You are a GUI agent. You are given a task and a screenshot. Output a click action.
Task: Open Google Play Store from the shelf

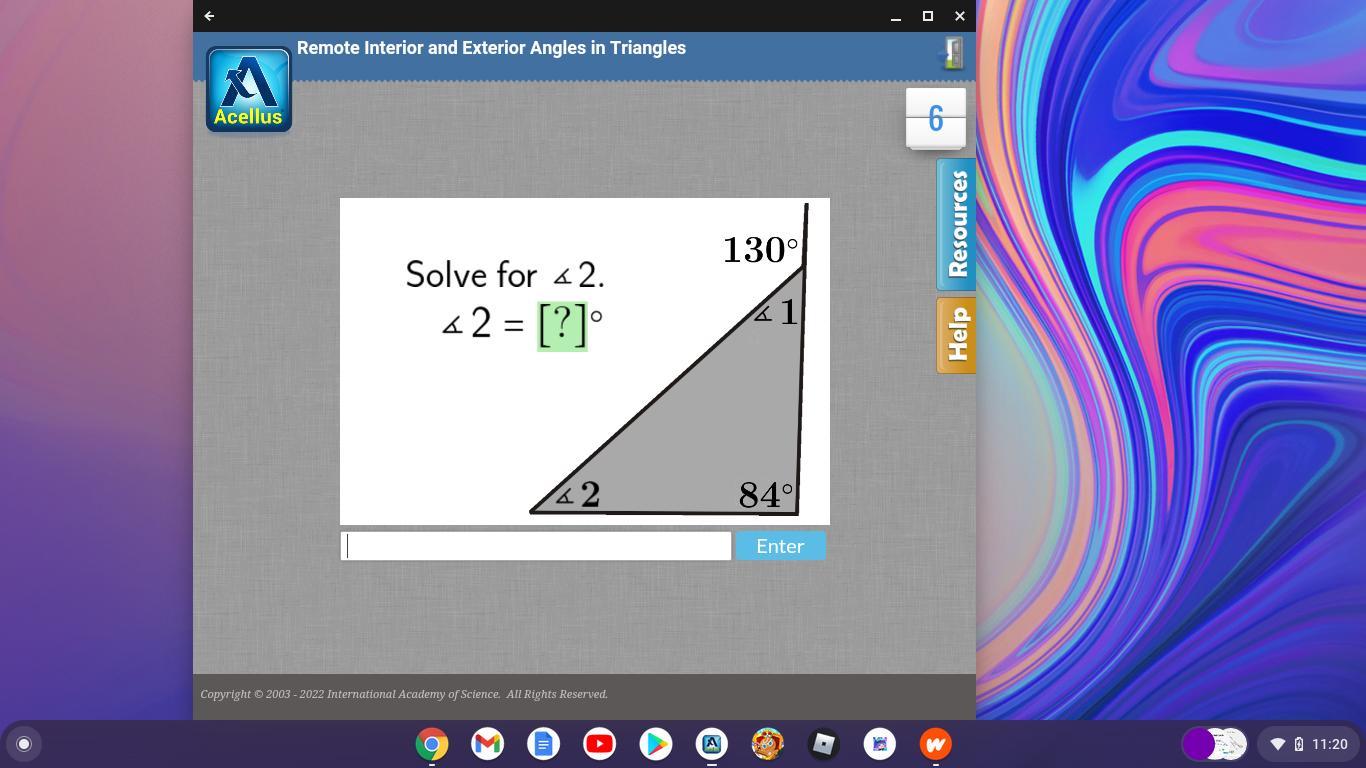point(656,744)
